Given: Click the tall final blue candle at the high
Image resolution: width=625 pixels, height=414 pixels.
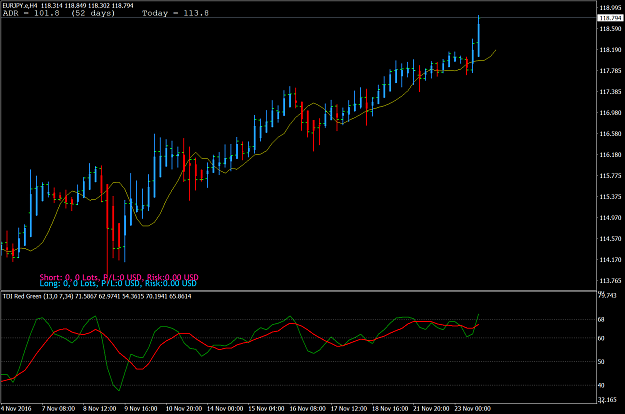Looking at the screenshot, I should (478, 37).
